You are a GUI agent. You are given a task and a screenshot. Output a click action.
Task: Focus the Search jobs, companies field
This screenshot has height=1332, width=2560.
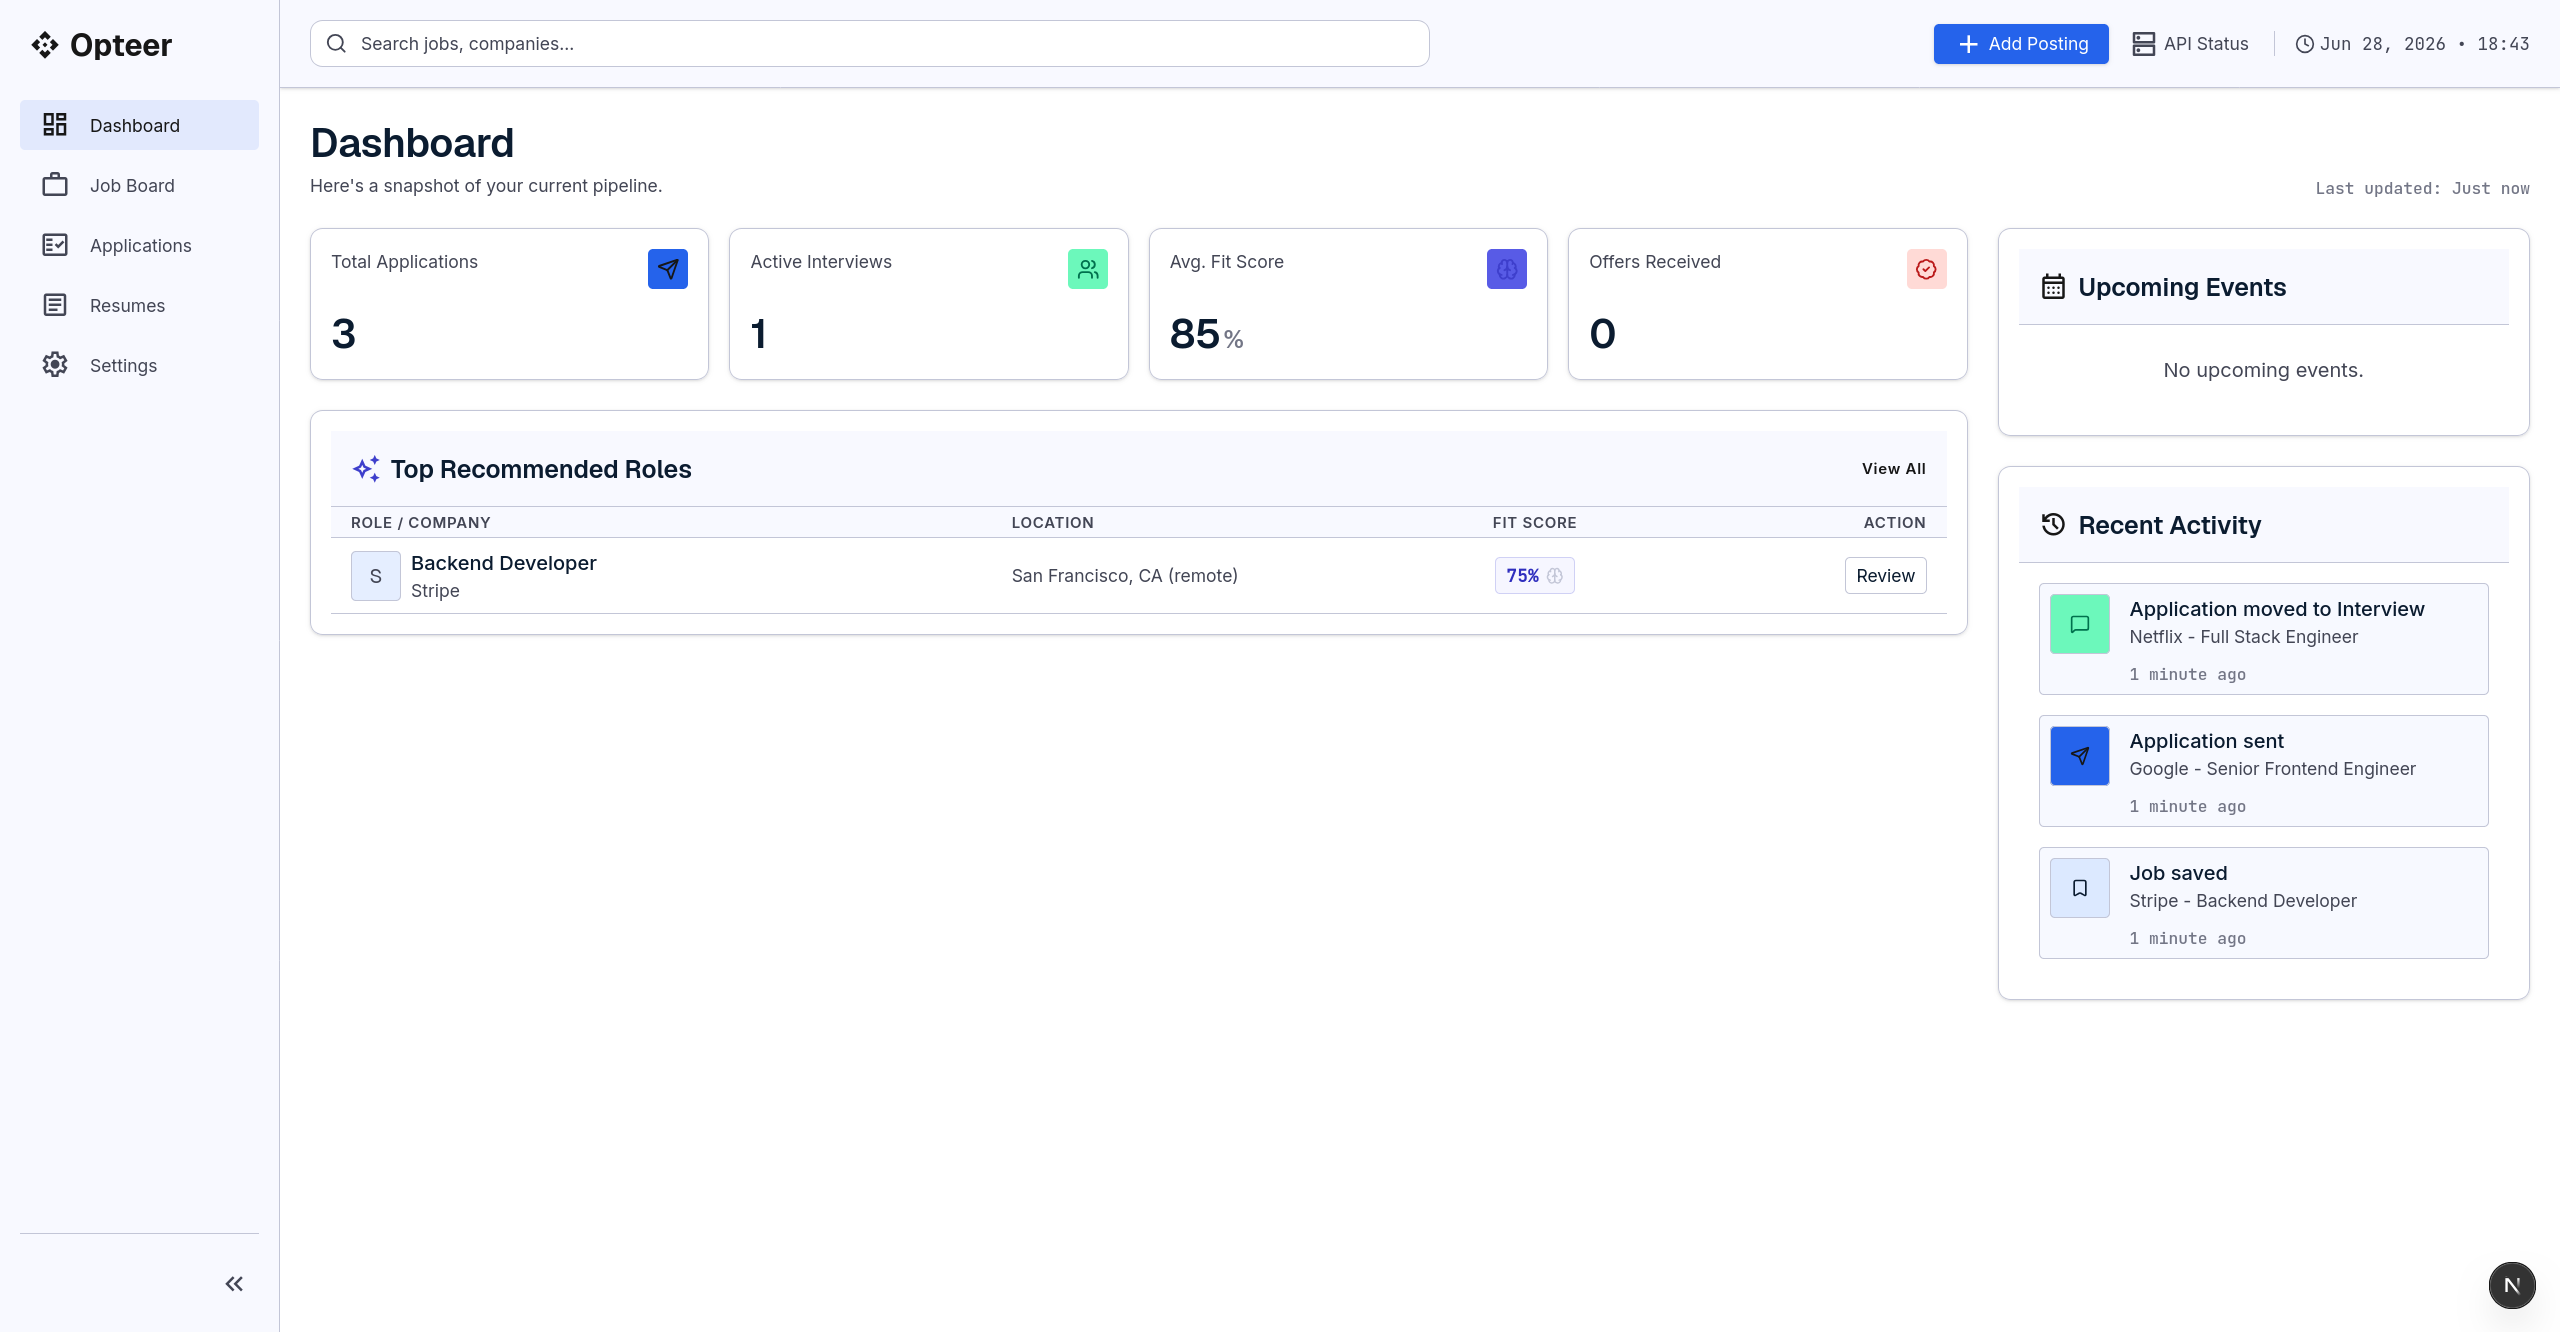pos(869,44)
